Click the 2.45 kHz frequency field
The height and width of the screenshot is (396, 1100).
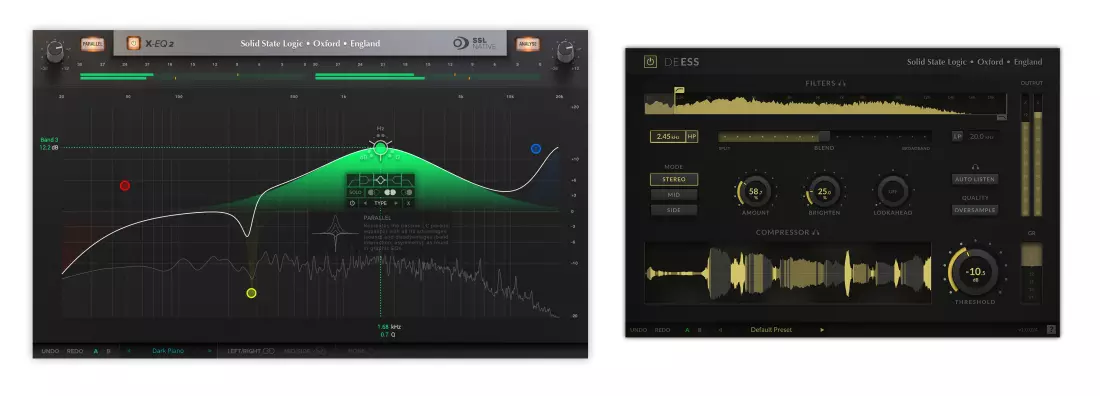[668, 137]
